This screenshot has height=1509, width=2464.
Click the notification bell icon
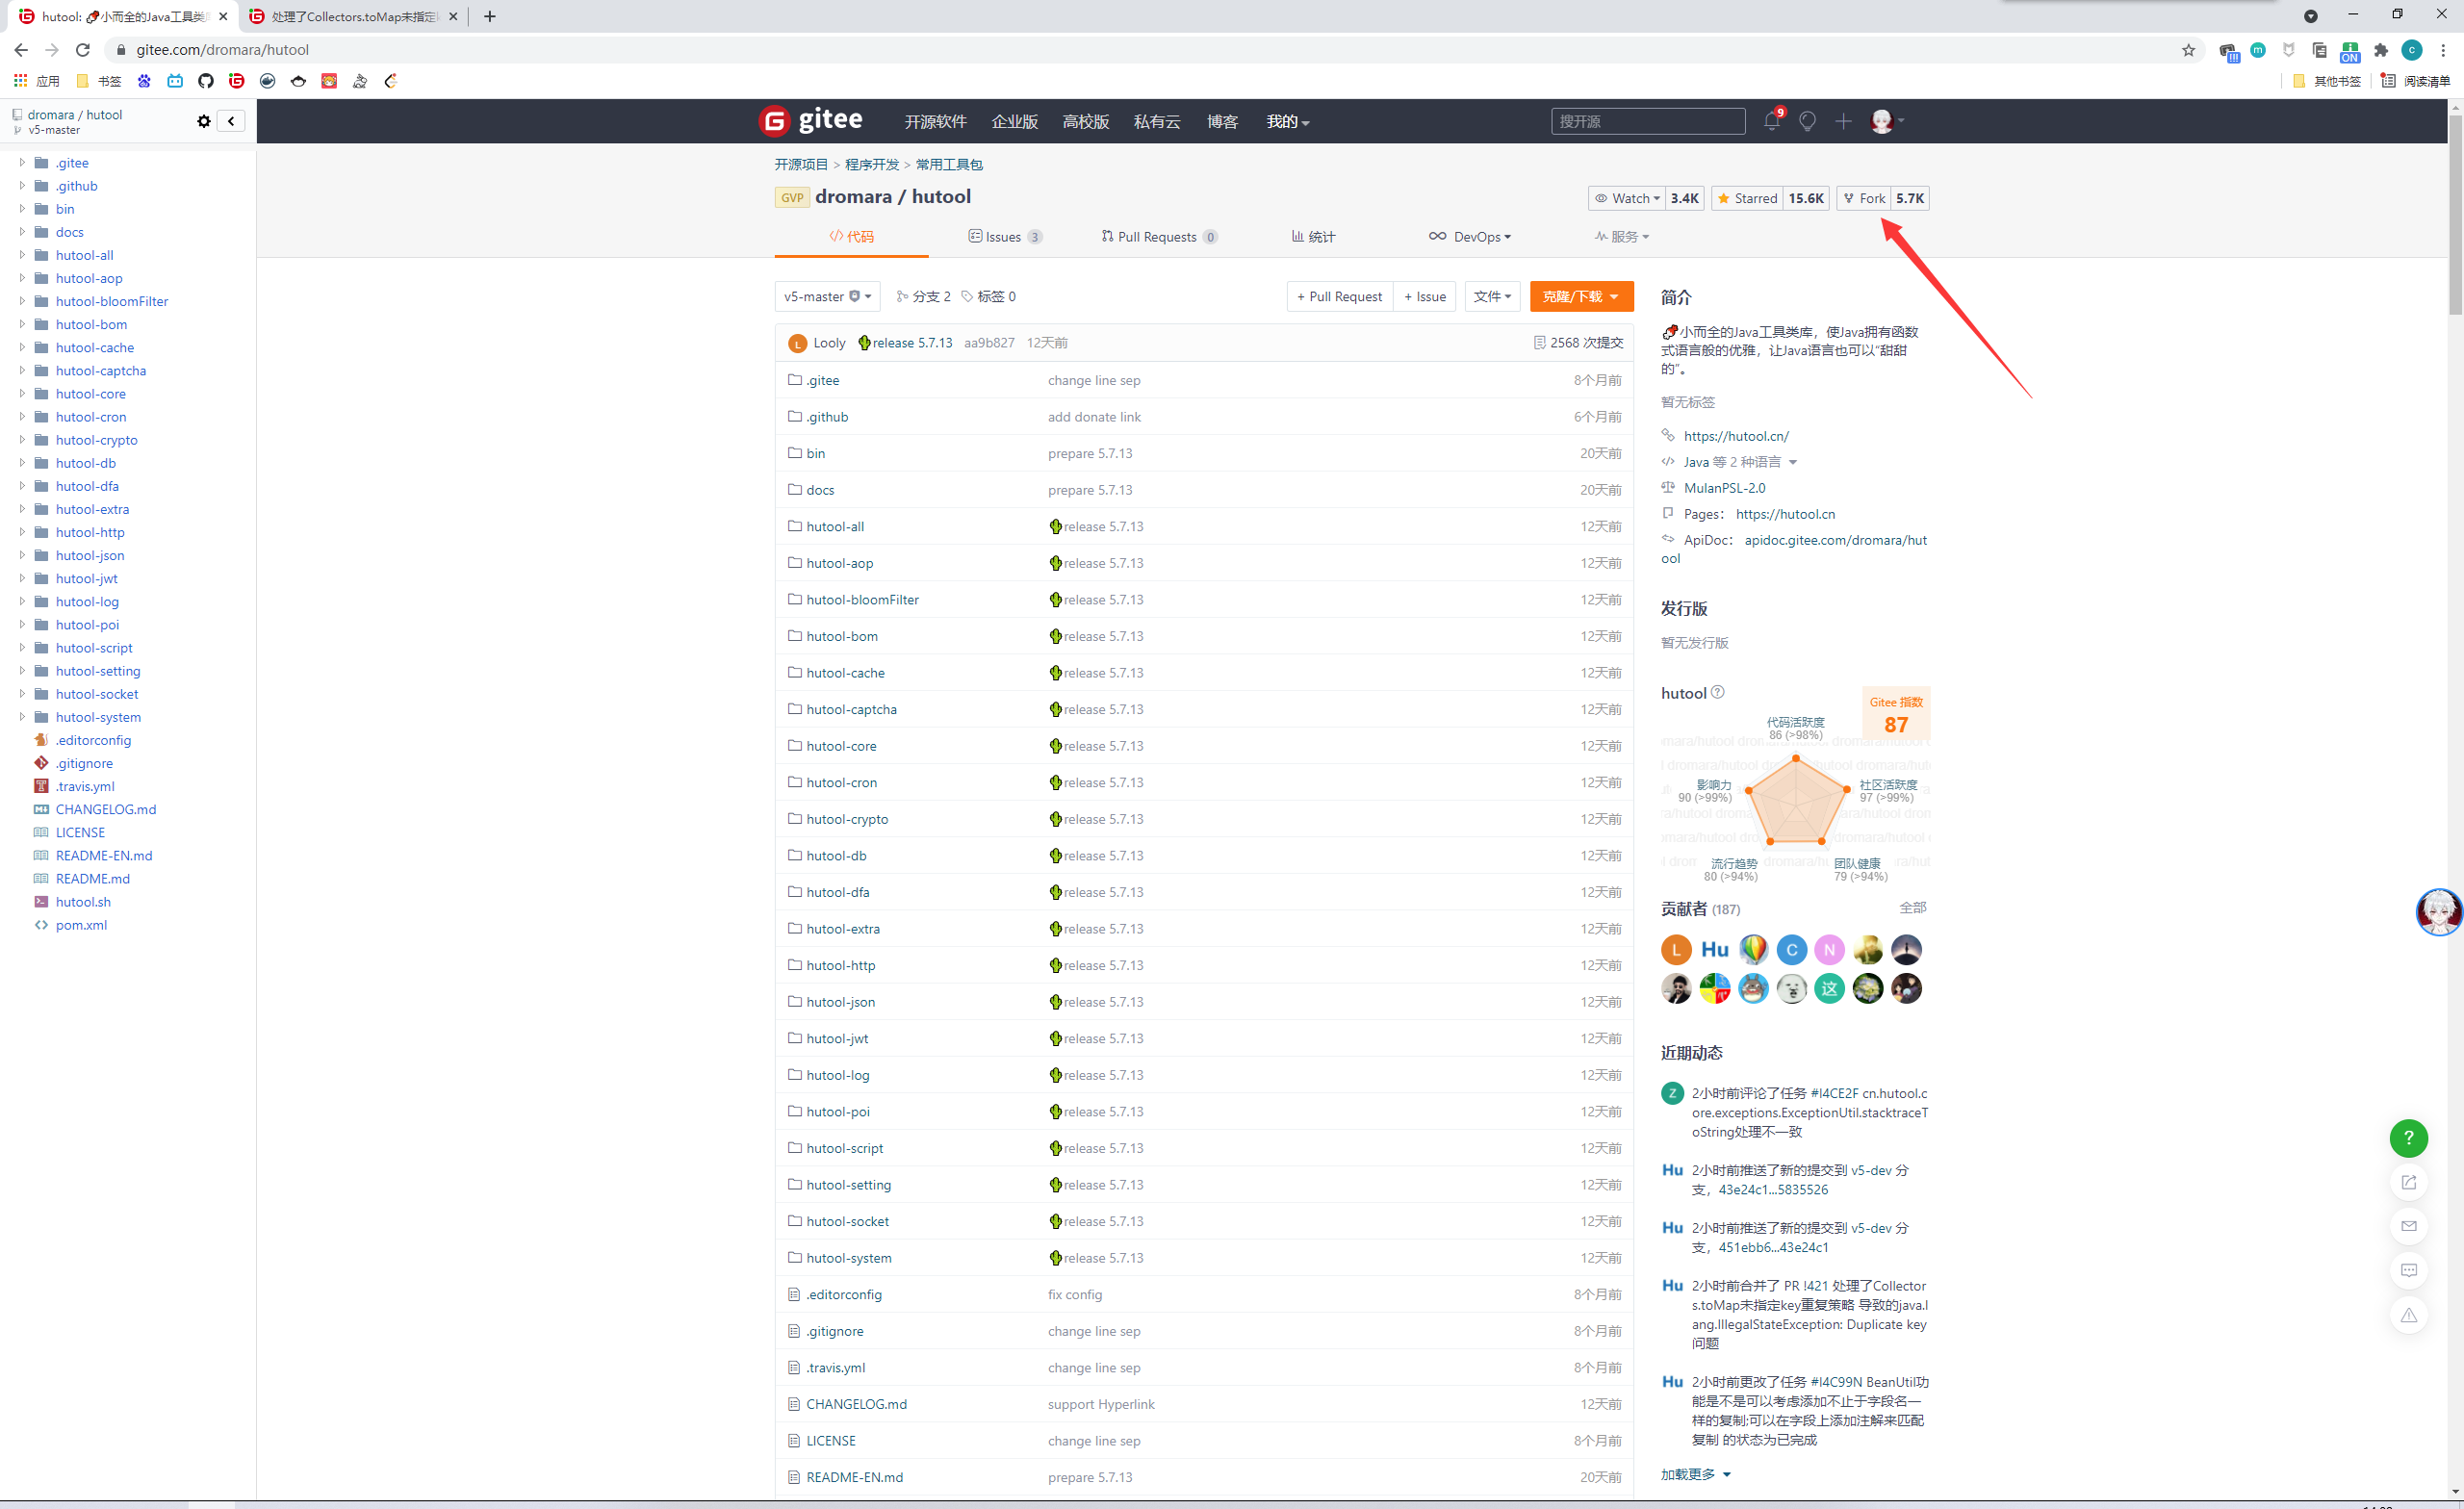1771,121
